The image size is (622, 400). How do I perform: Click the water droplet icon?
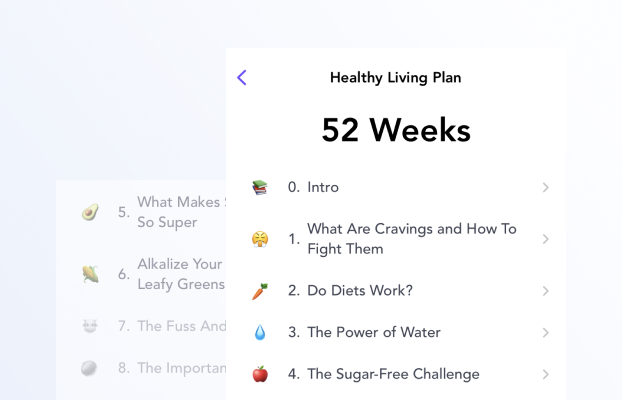260,333
